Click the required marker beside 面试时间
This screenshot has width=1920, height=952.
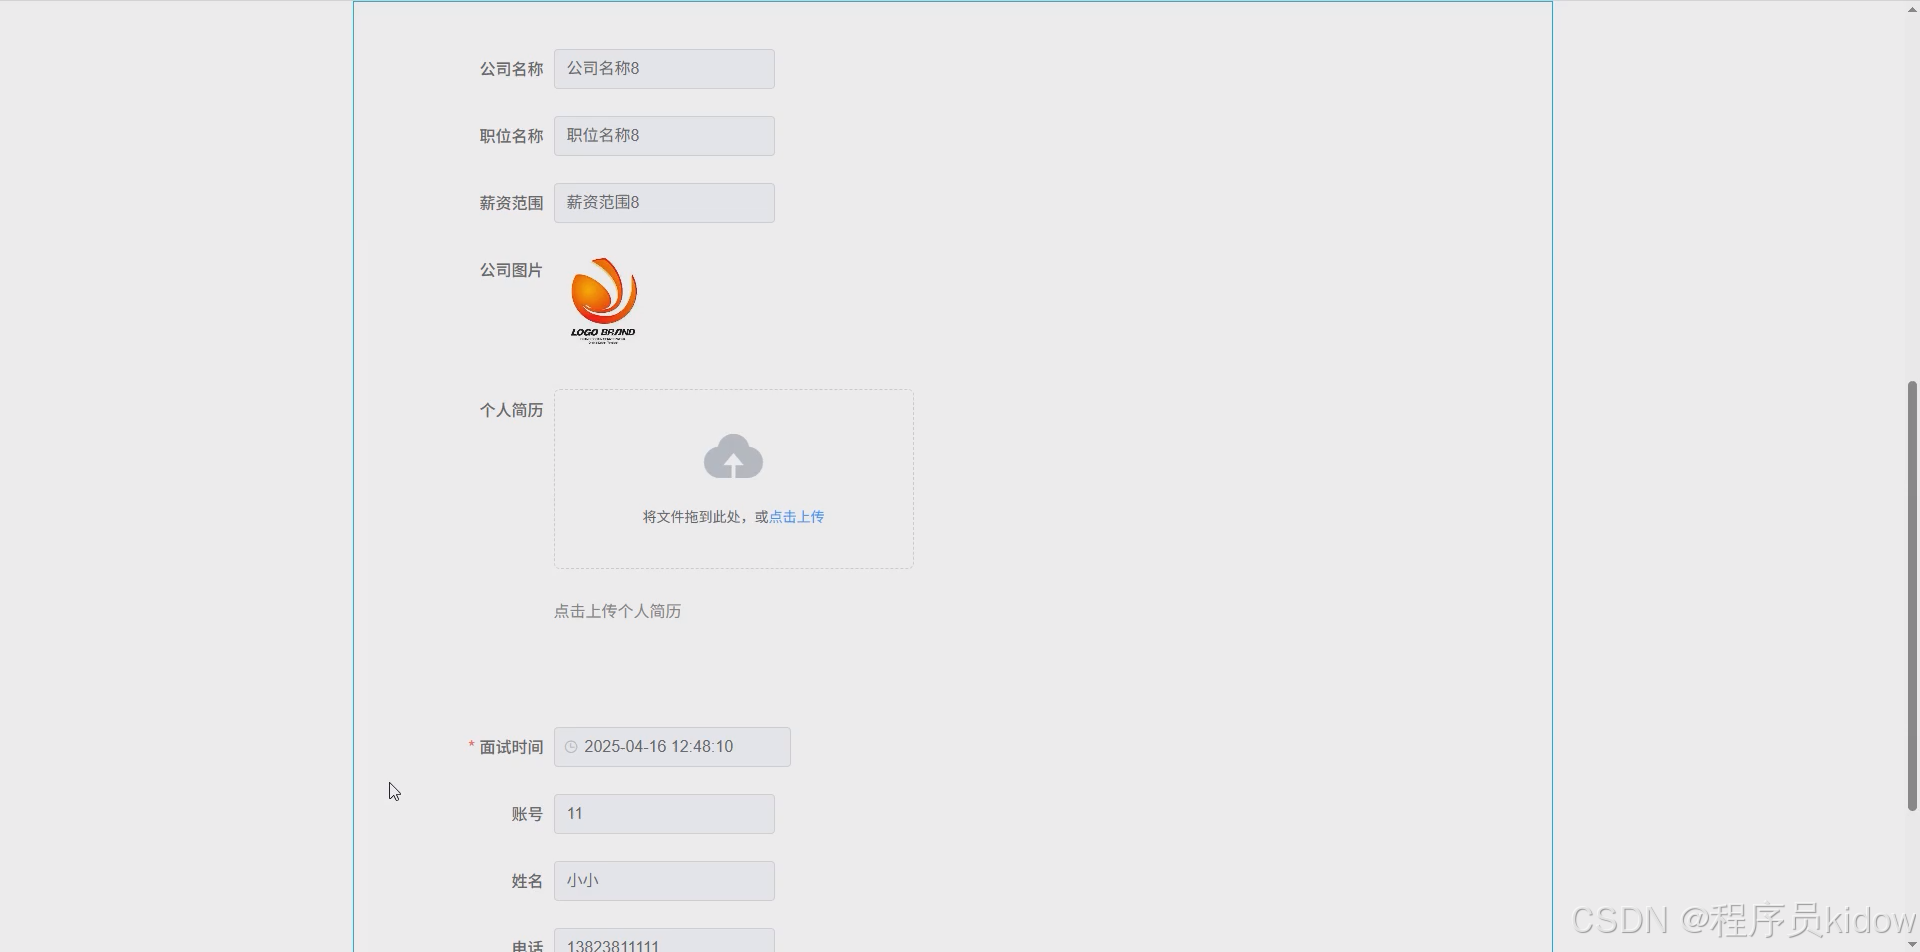coord(470,745)
